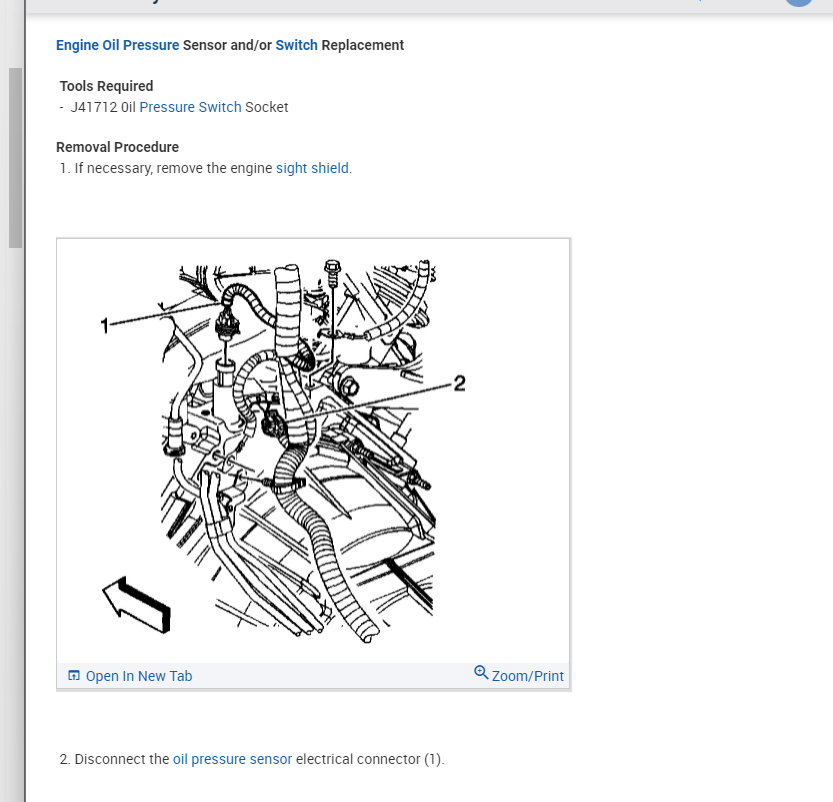Click the engine diagram image
Image resolution: width=833 pixels, height=802 pixels.
(x=313, y=451)
